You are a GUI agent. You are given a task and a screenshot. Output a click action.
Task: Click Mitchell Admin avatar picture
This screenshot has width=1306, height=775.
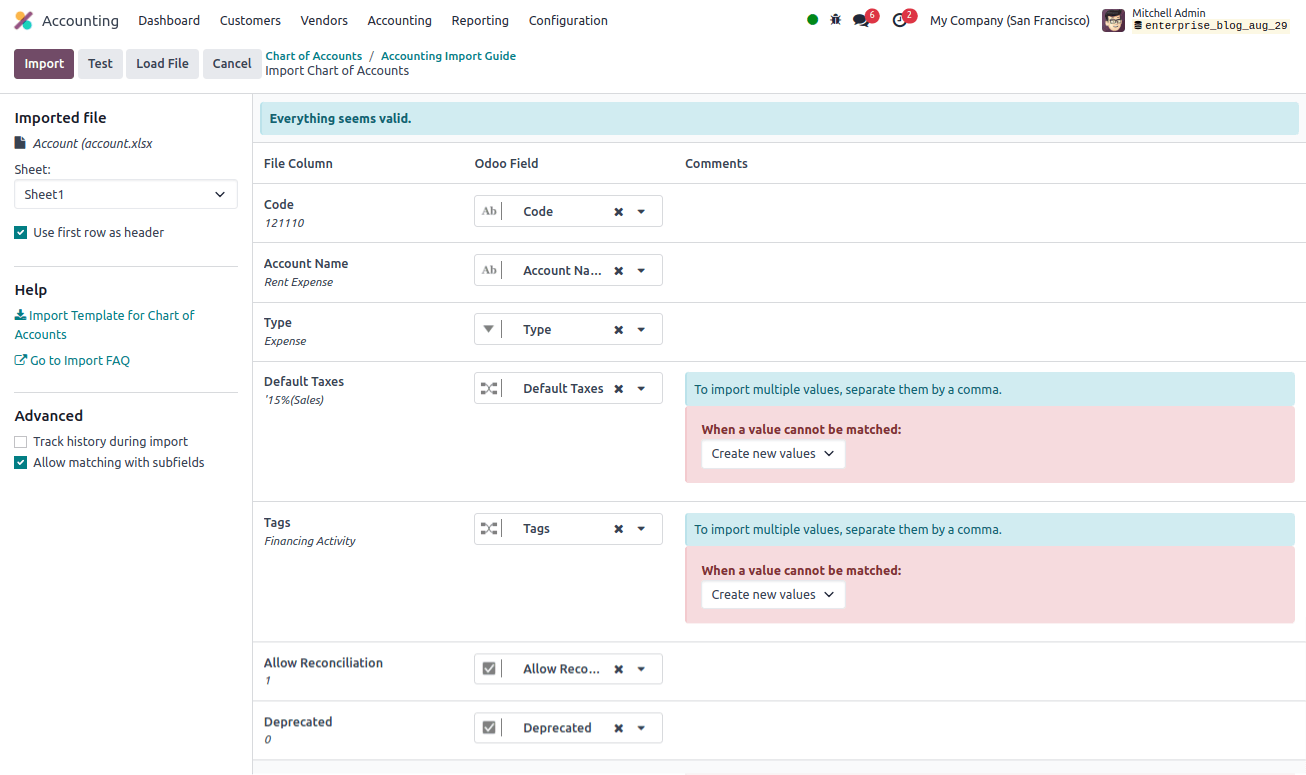tap(1113, 20)
